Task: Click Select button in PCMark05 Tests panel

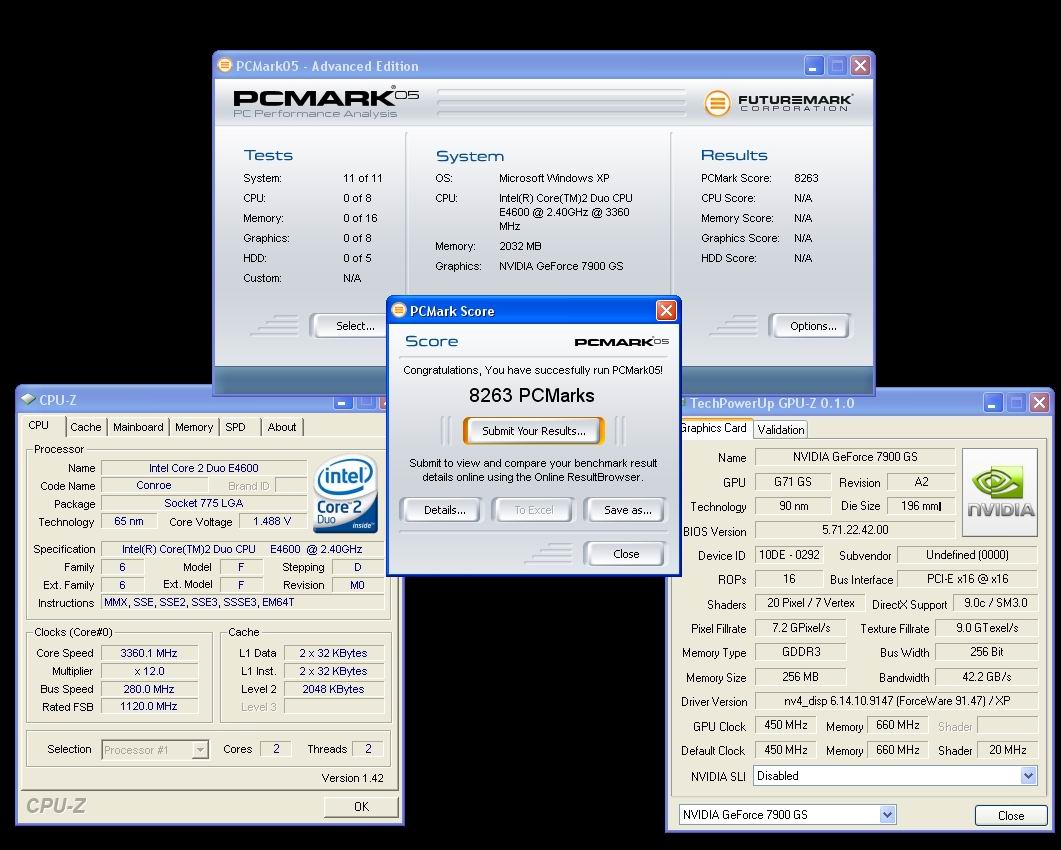Action: (x=351, y=326)
